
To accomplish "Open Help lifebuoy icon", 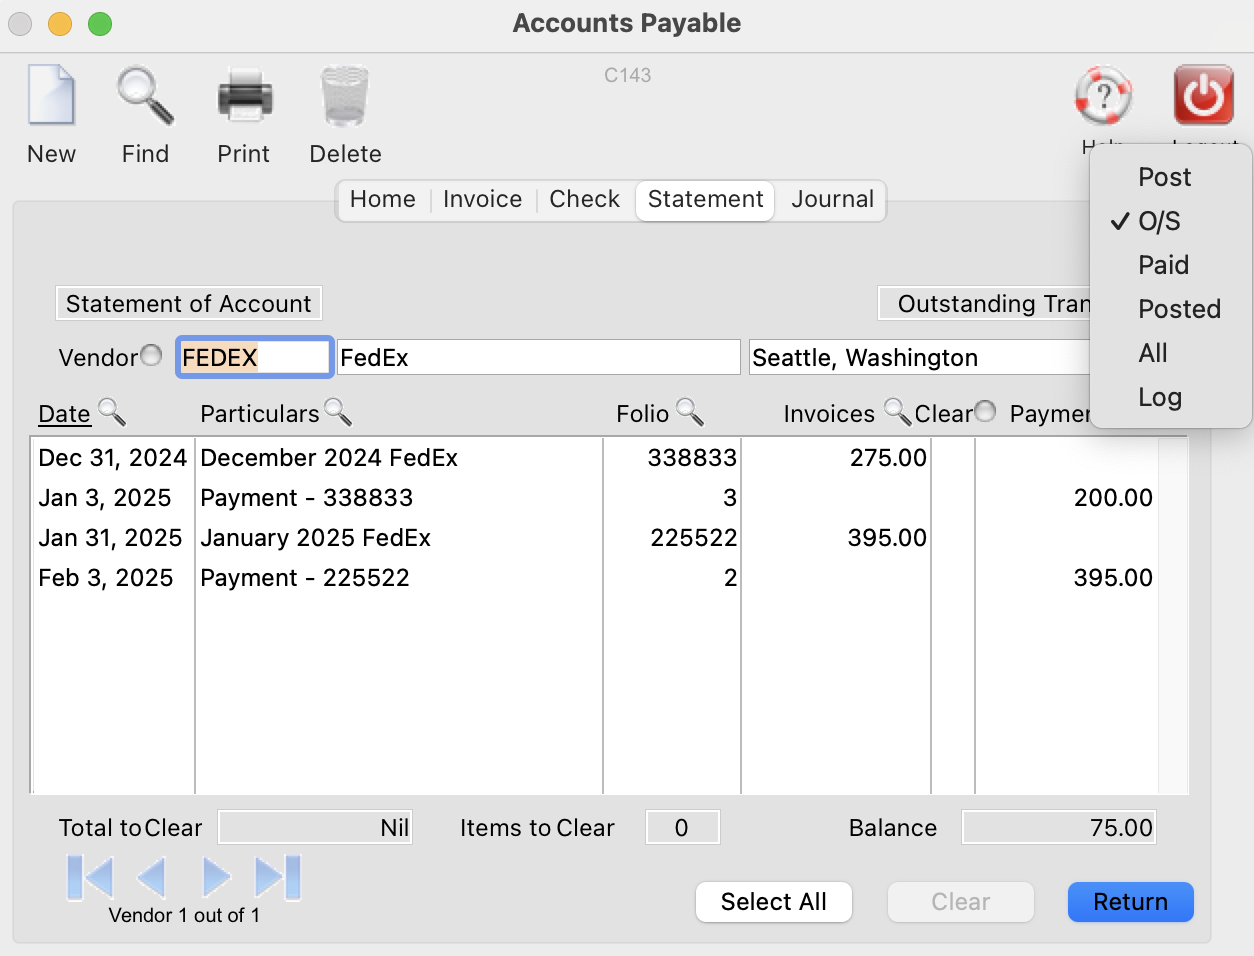I will pos(1103,96).
